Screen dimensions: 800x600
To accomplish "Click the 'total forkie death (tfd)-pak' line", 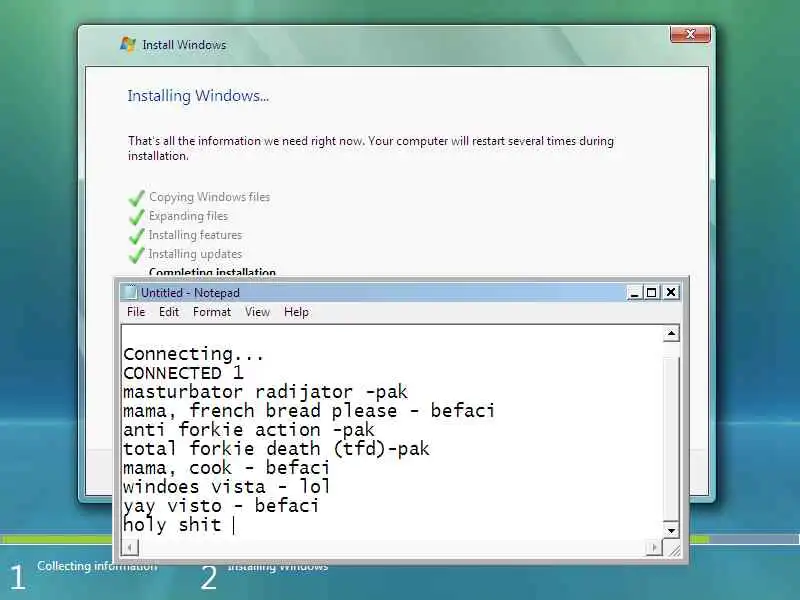I will [276, 449].
